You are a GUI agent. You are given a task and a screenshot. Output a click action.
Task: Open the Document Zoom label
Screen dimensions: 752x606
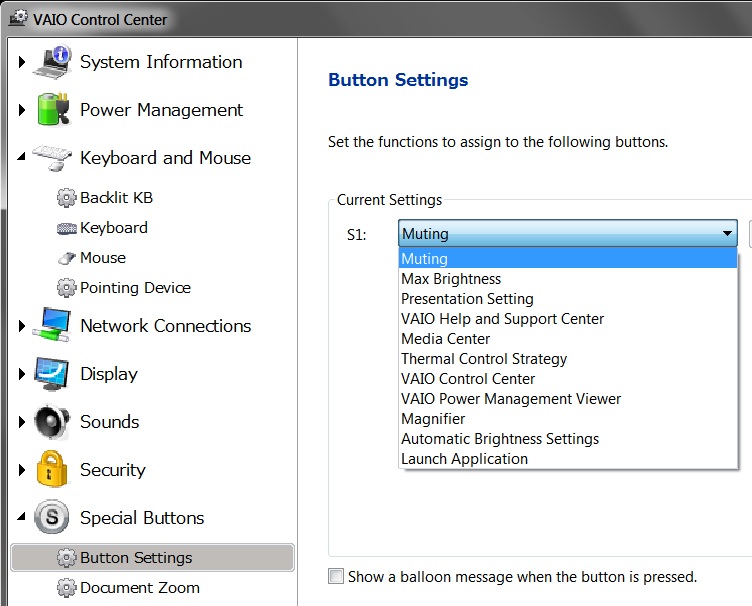140,588
